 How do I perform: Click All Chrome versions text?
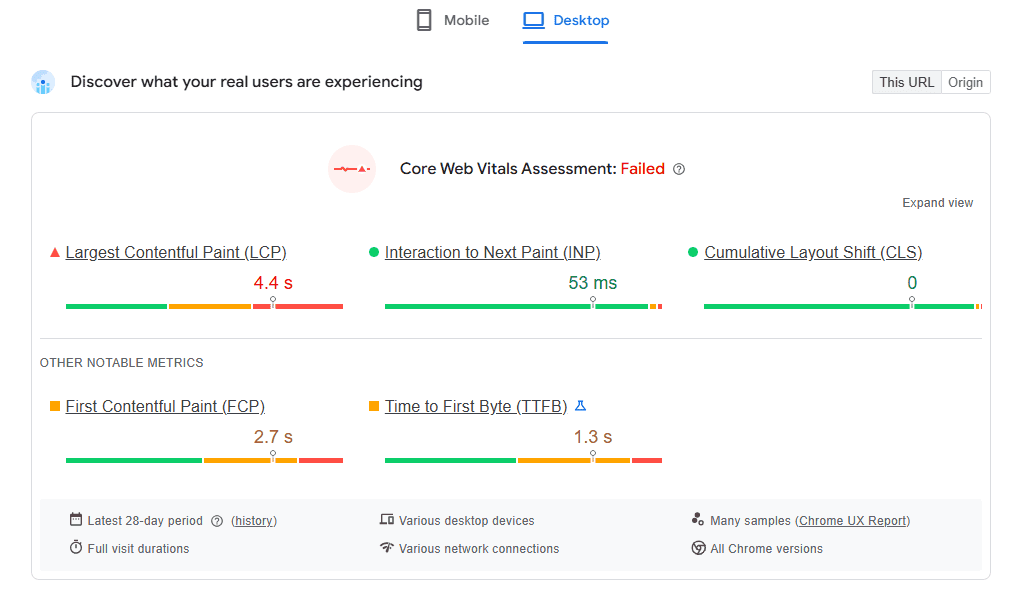pyautogui.click(x=766, y=549)
